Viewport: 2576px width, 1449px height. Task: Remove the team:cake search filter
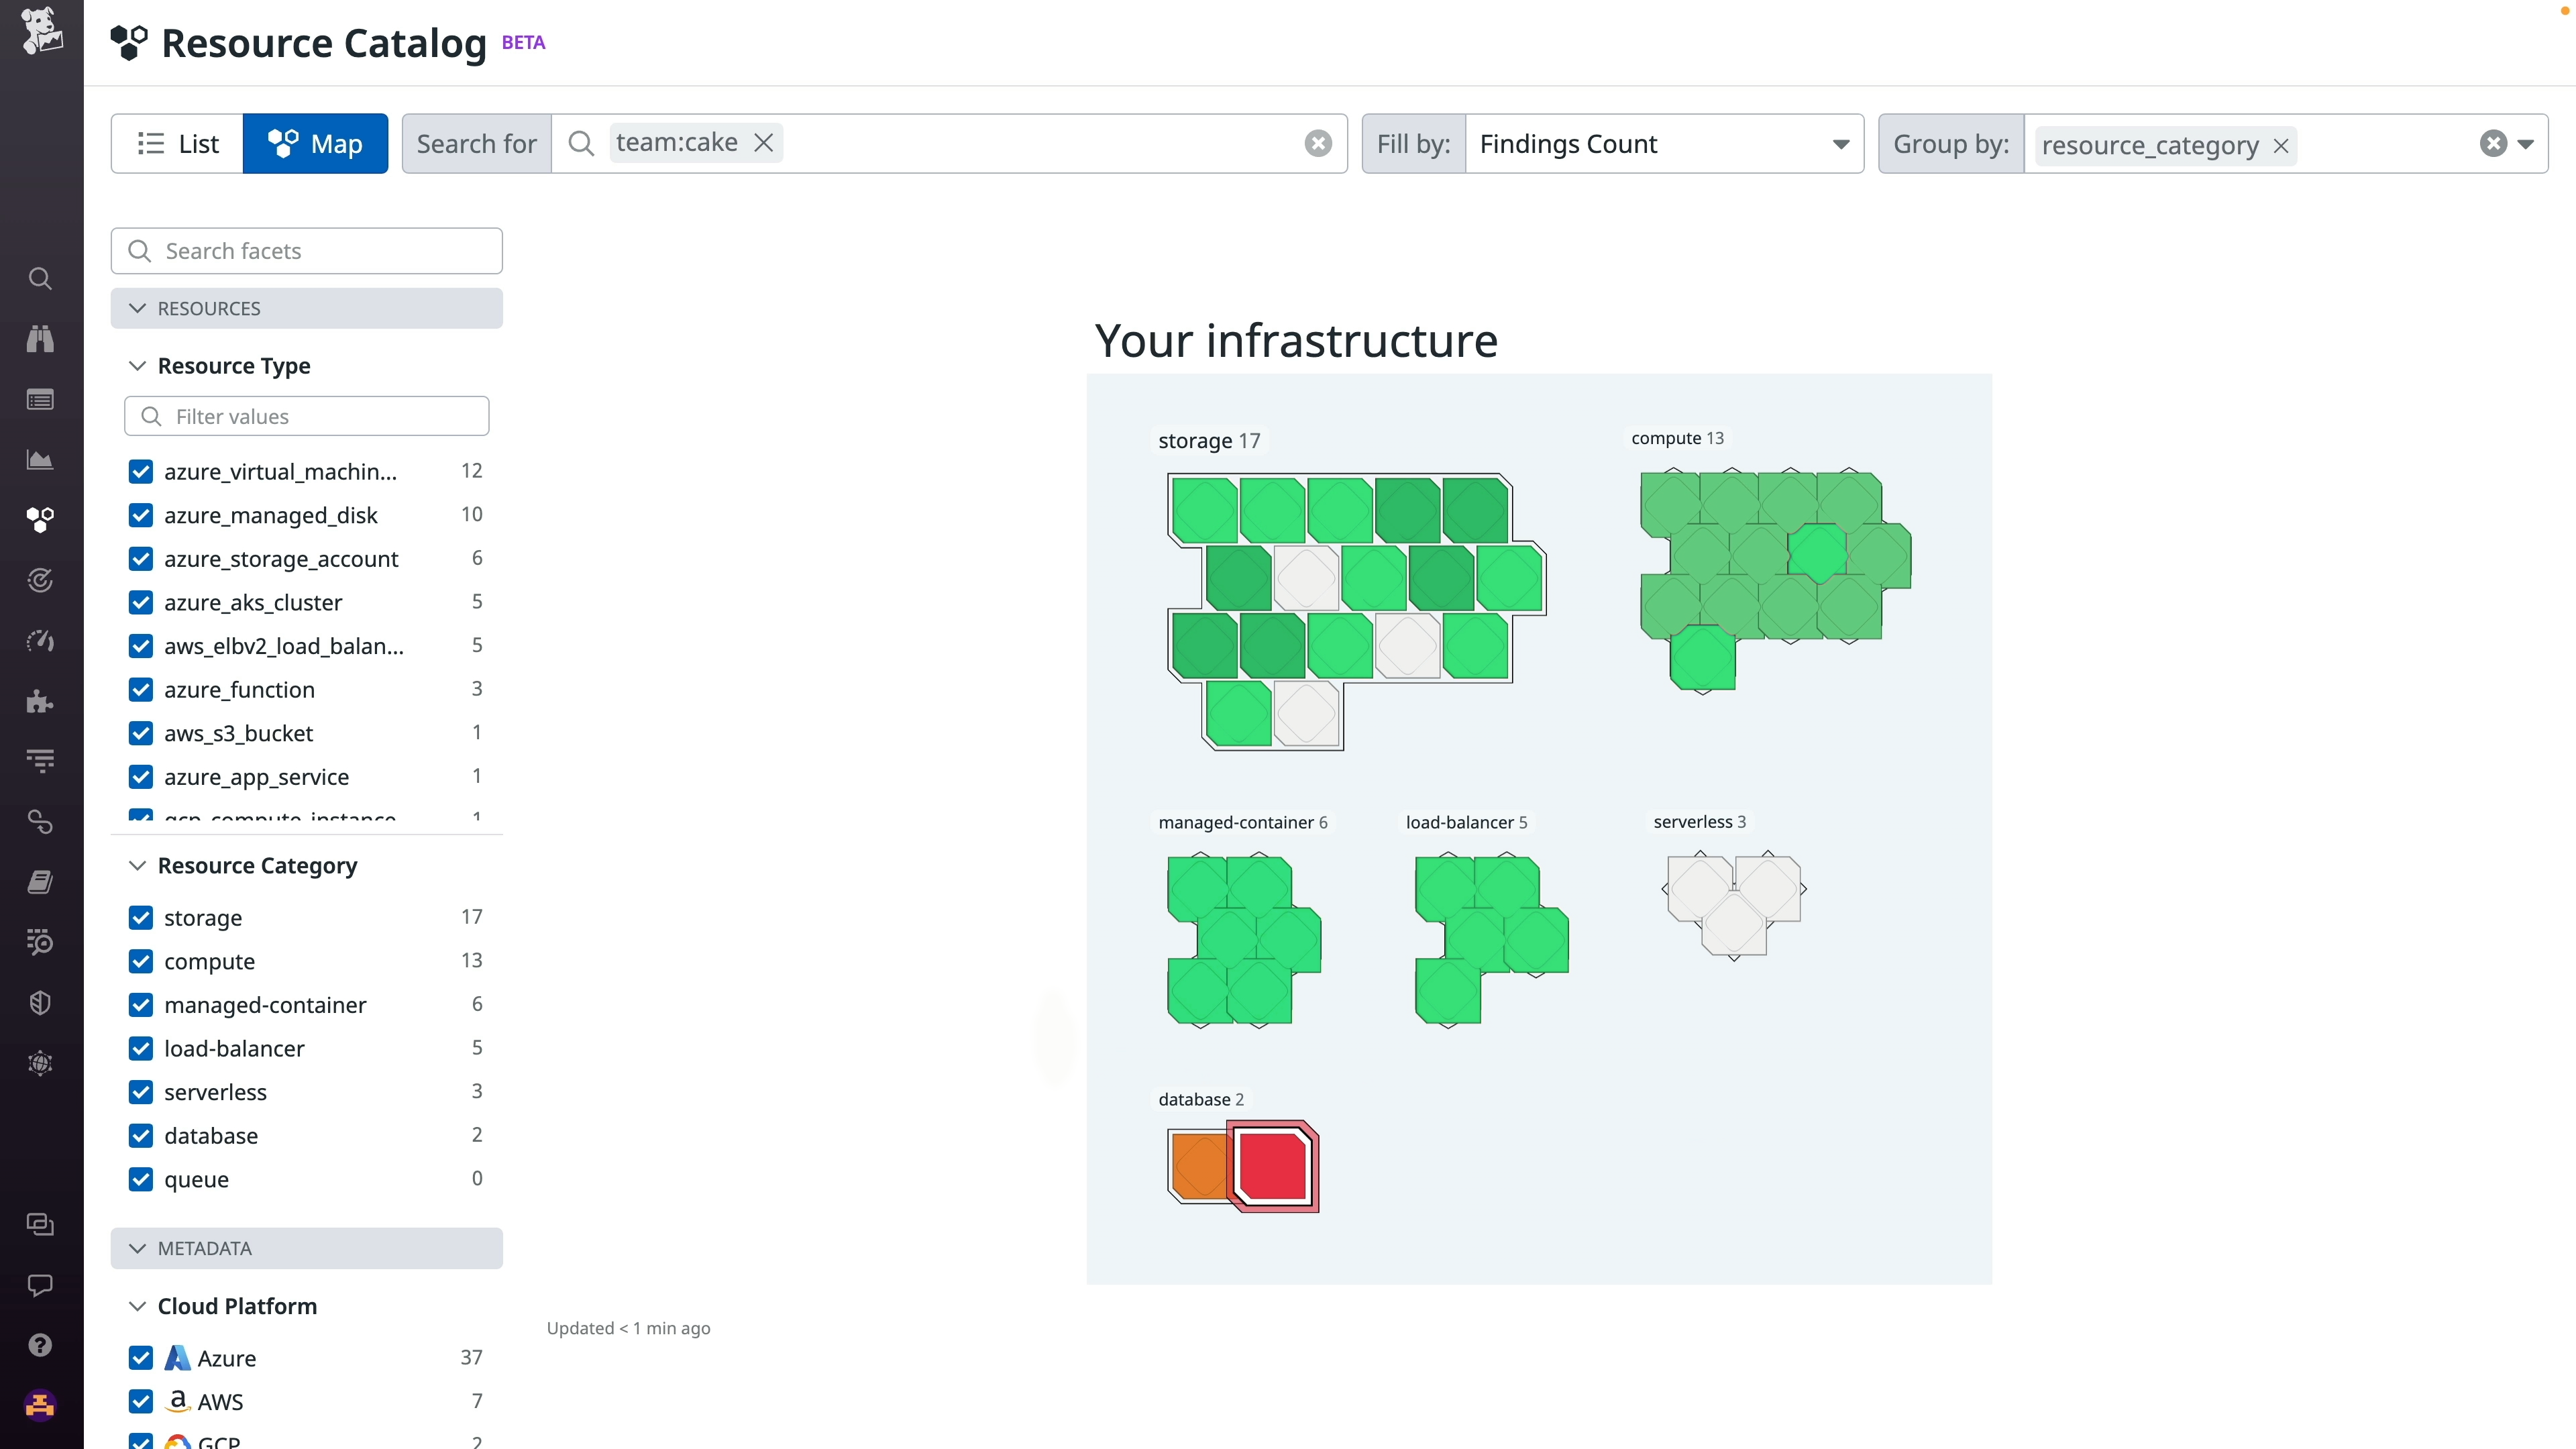tap(763, 142)
